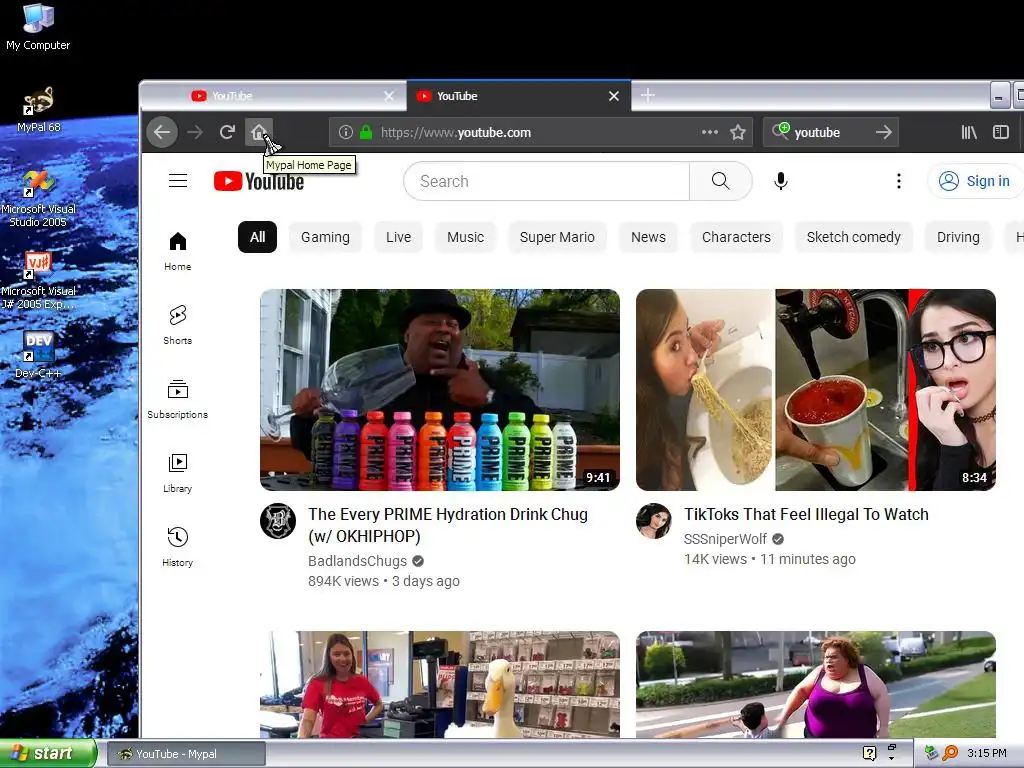Open Library in YouTube sidebar
1024x768 pixels.
[x=178, y=473]
